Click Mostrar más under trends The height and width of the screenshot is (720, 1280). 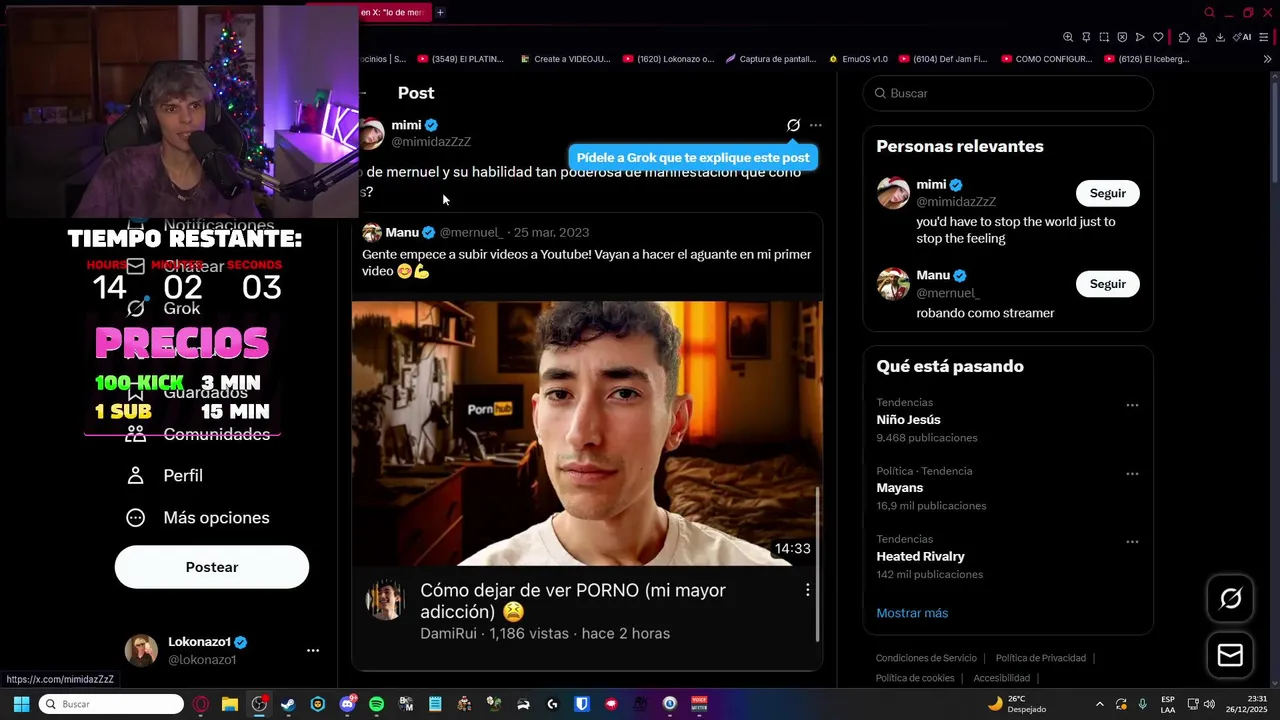[912, 613]
